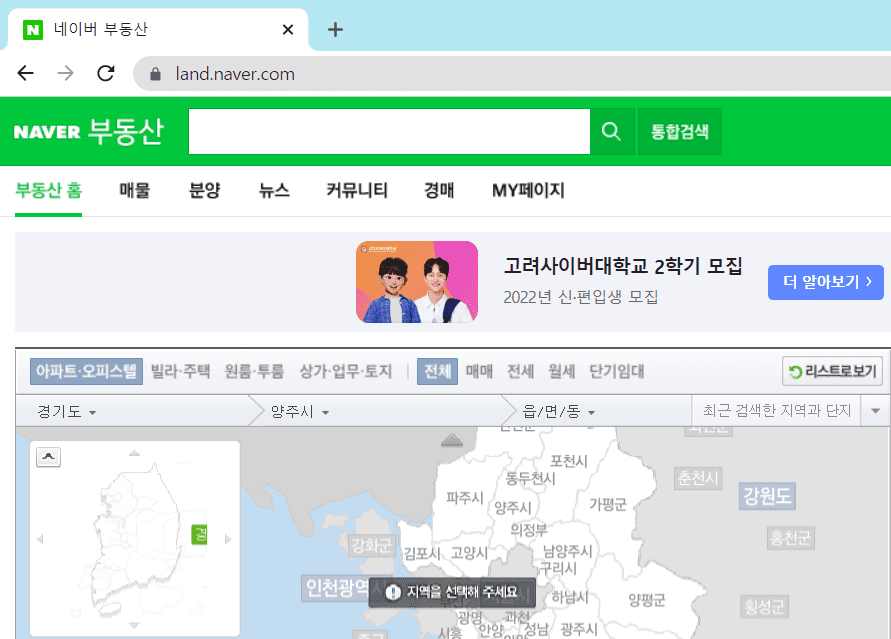Collapse the mini-map panel
This screenshot has width=891, height=639.
tap(48, 457)
